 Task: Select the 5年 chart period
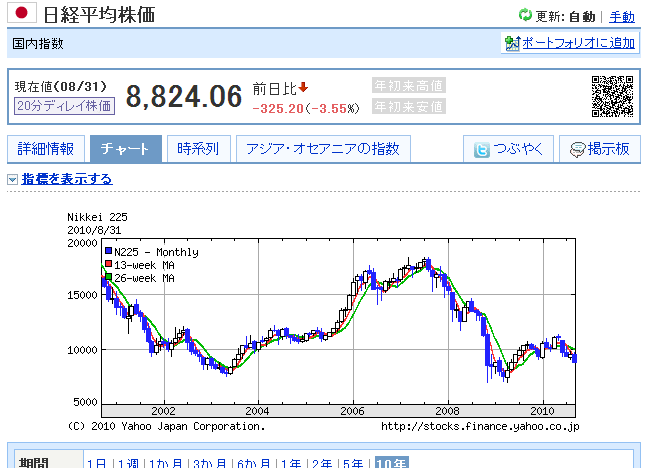(x=352, y=463)
